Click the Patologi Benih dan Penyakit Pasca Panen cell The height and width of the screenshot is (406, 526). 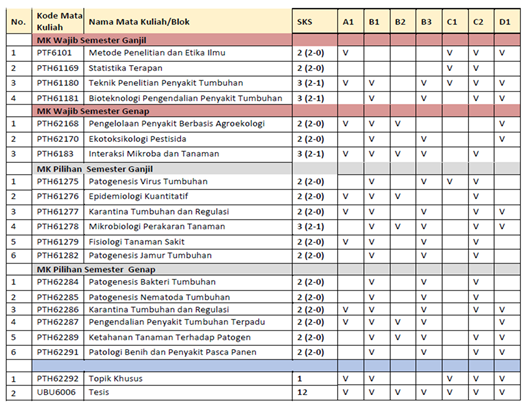tap(188, 352)
